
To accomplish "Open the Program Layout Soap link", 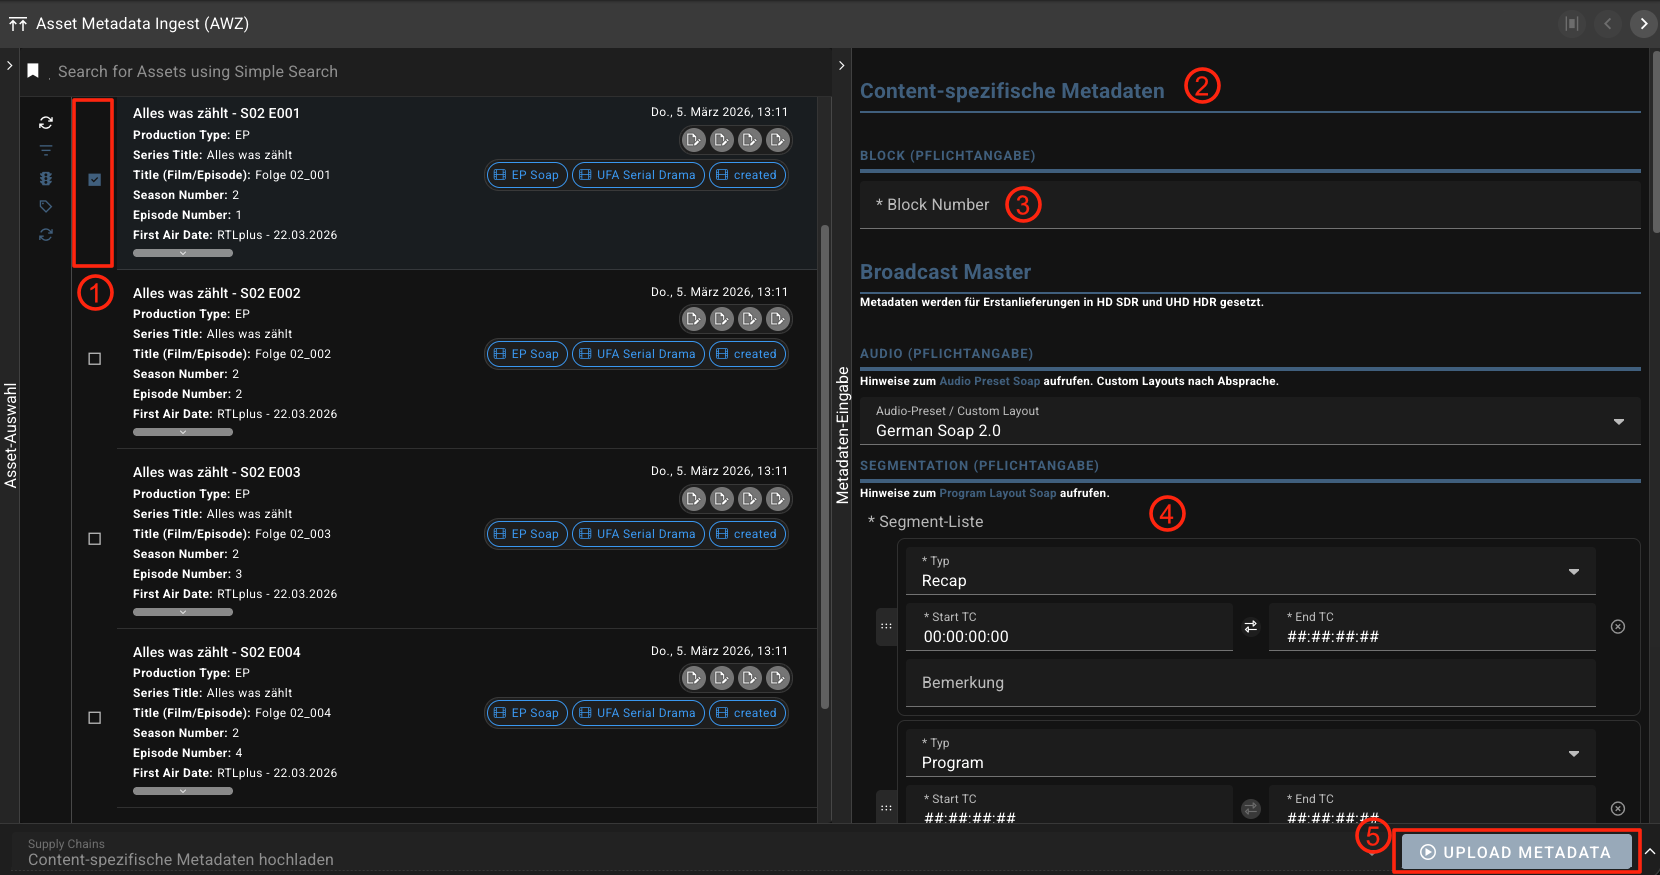I will tap(997, 493).
